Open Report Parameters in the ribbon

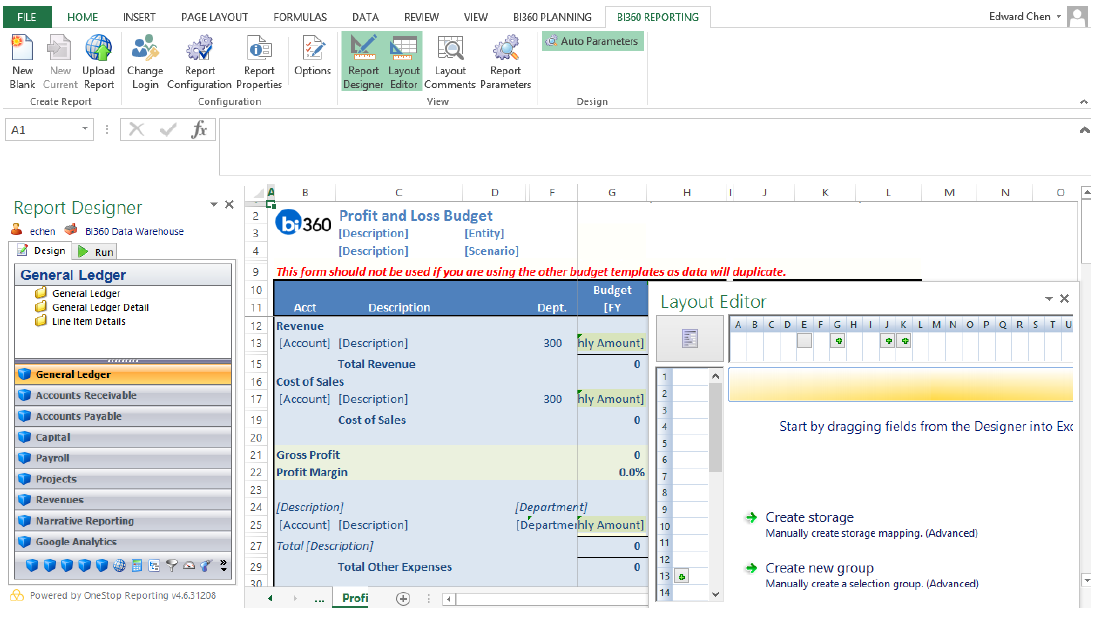(505, 62)
